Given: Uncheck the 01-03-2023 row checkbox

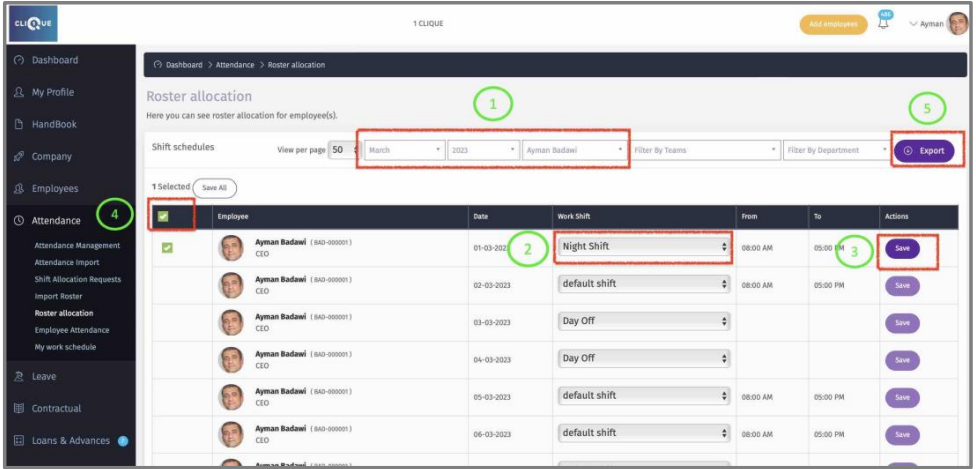Looking at the screenshot, I should click(x=167, y=247).
